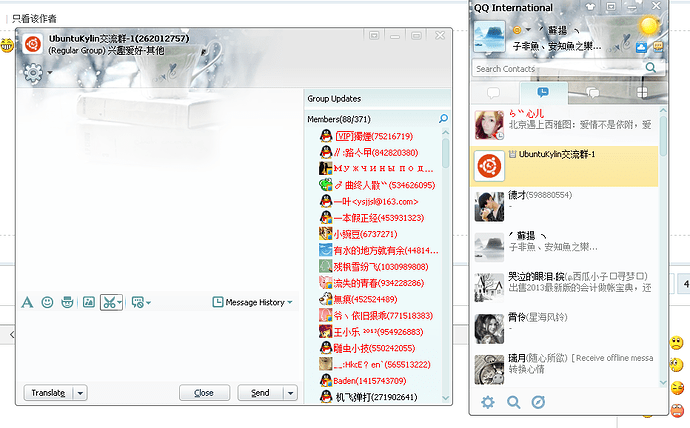
Task: Click the angry red emoji at bottom right
Action: [678, 410]
